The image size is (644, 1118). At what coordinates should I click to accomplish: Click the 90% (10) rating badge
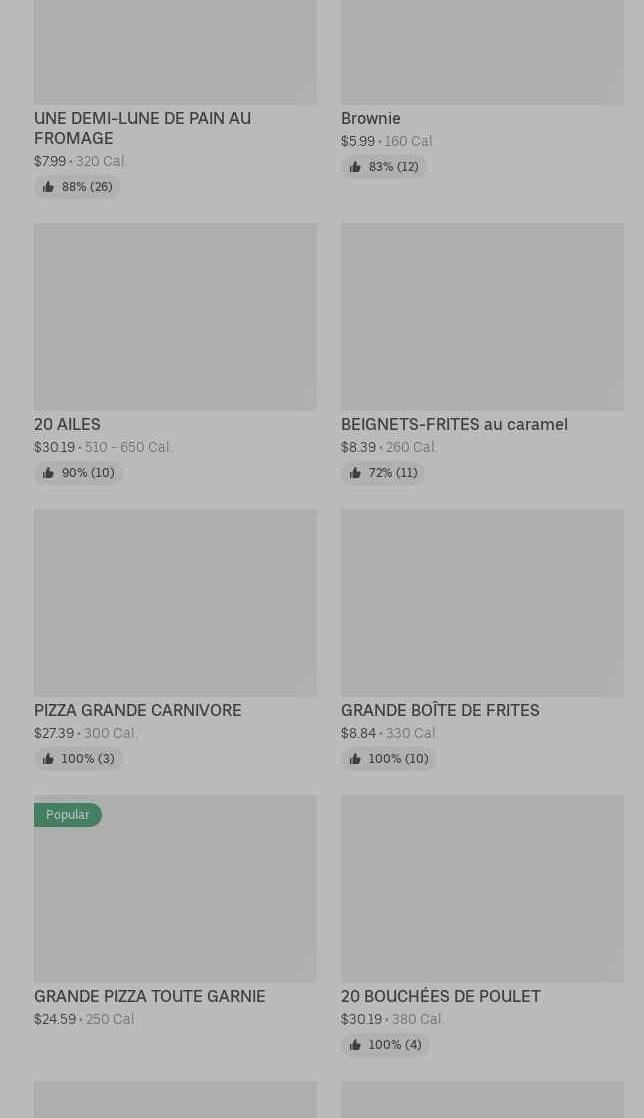pos(79,473)
